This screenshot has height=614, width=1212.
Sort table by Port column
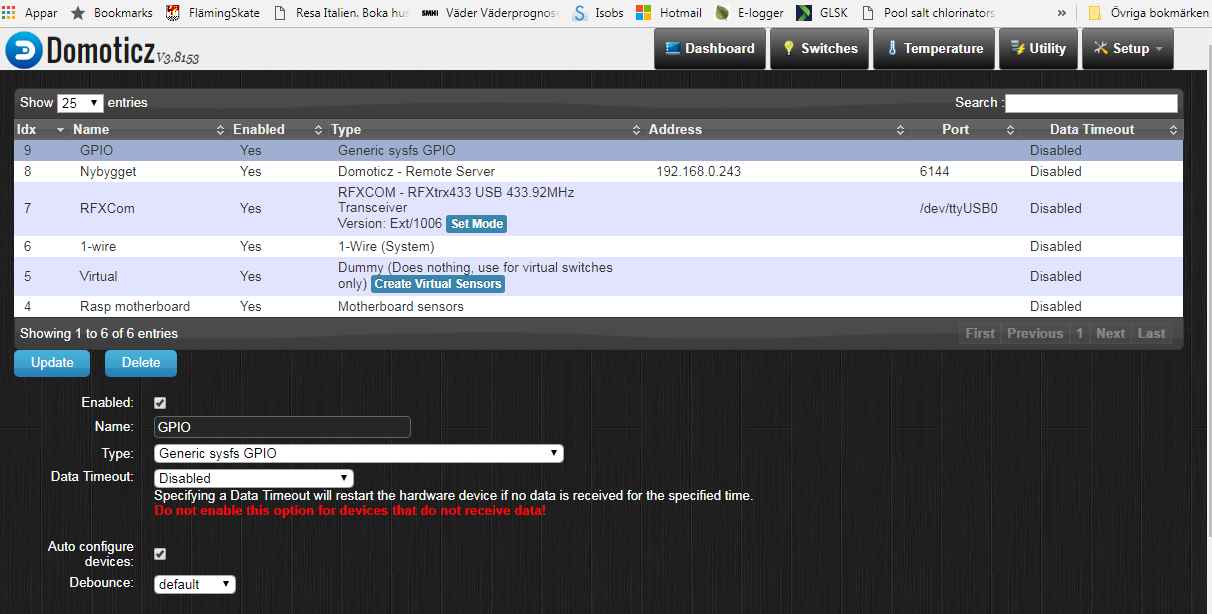point(964,130)
